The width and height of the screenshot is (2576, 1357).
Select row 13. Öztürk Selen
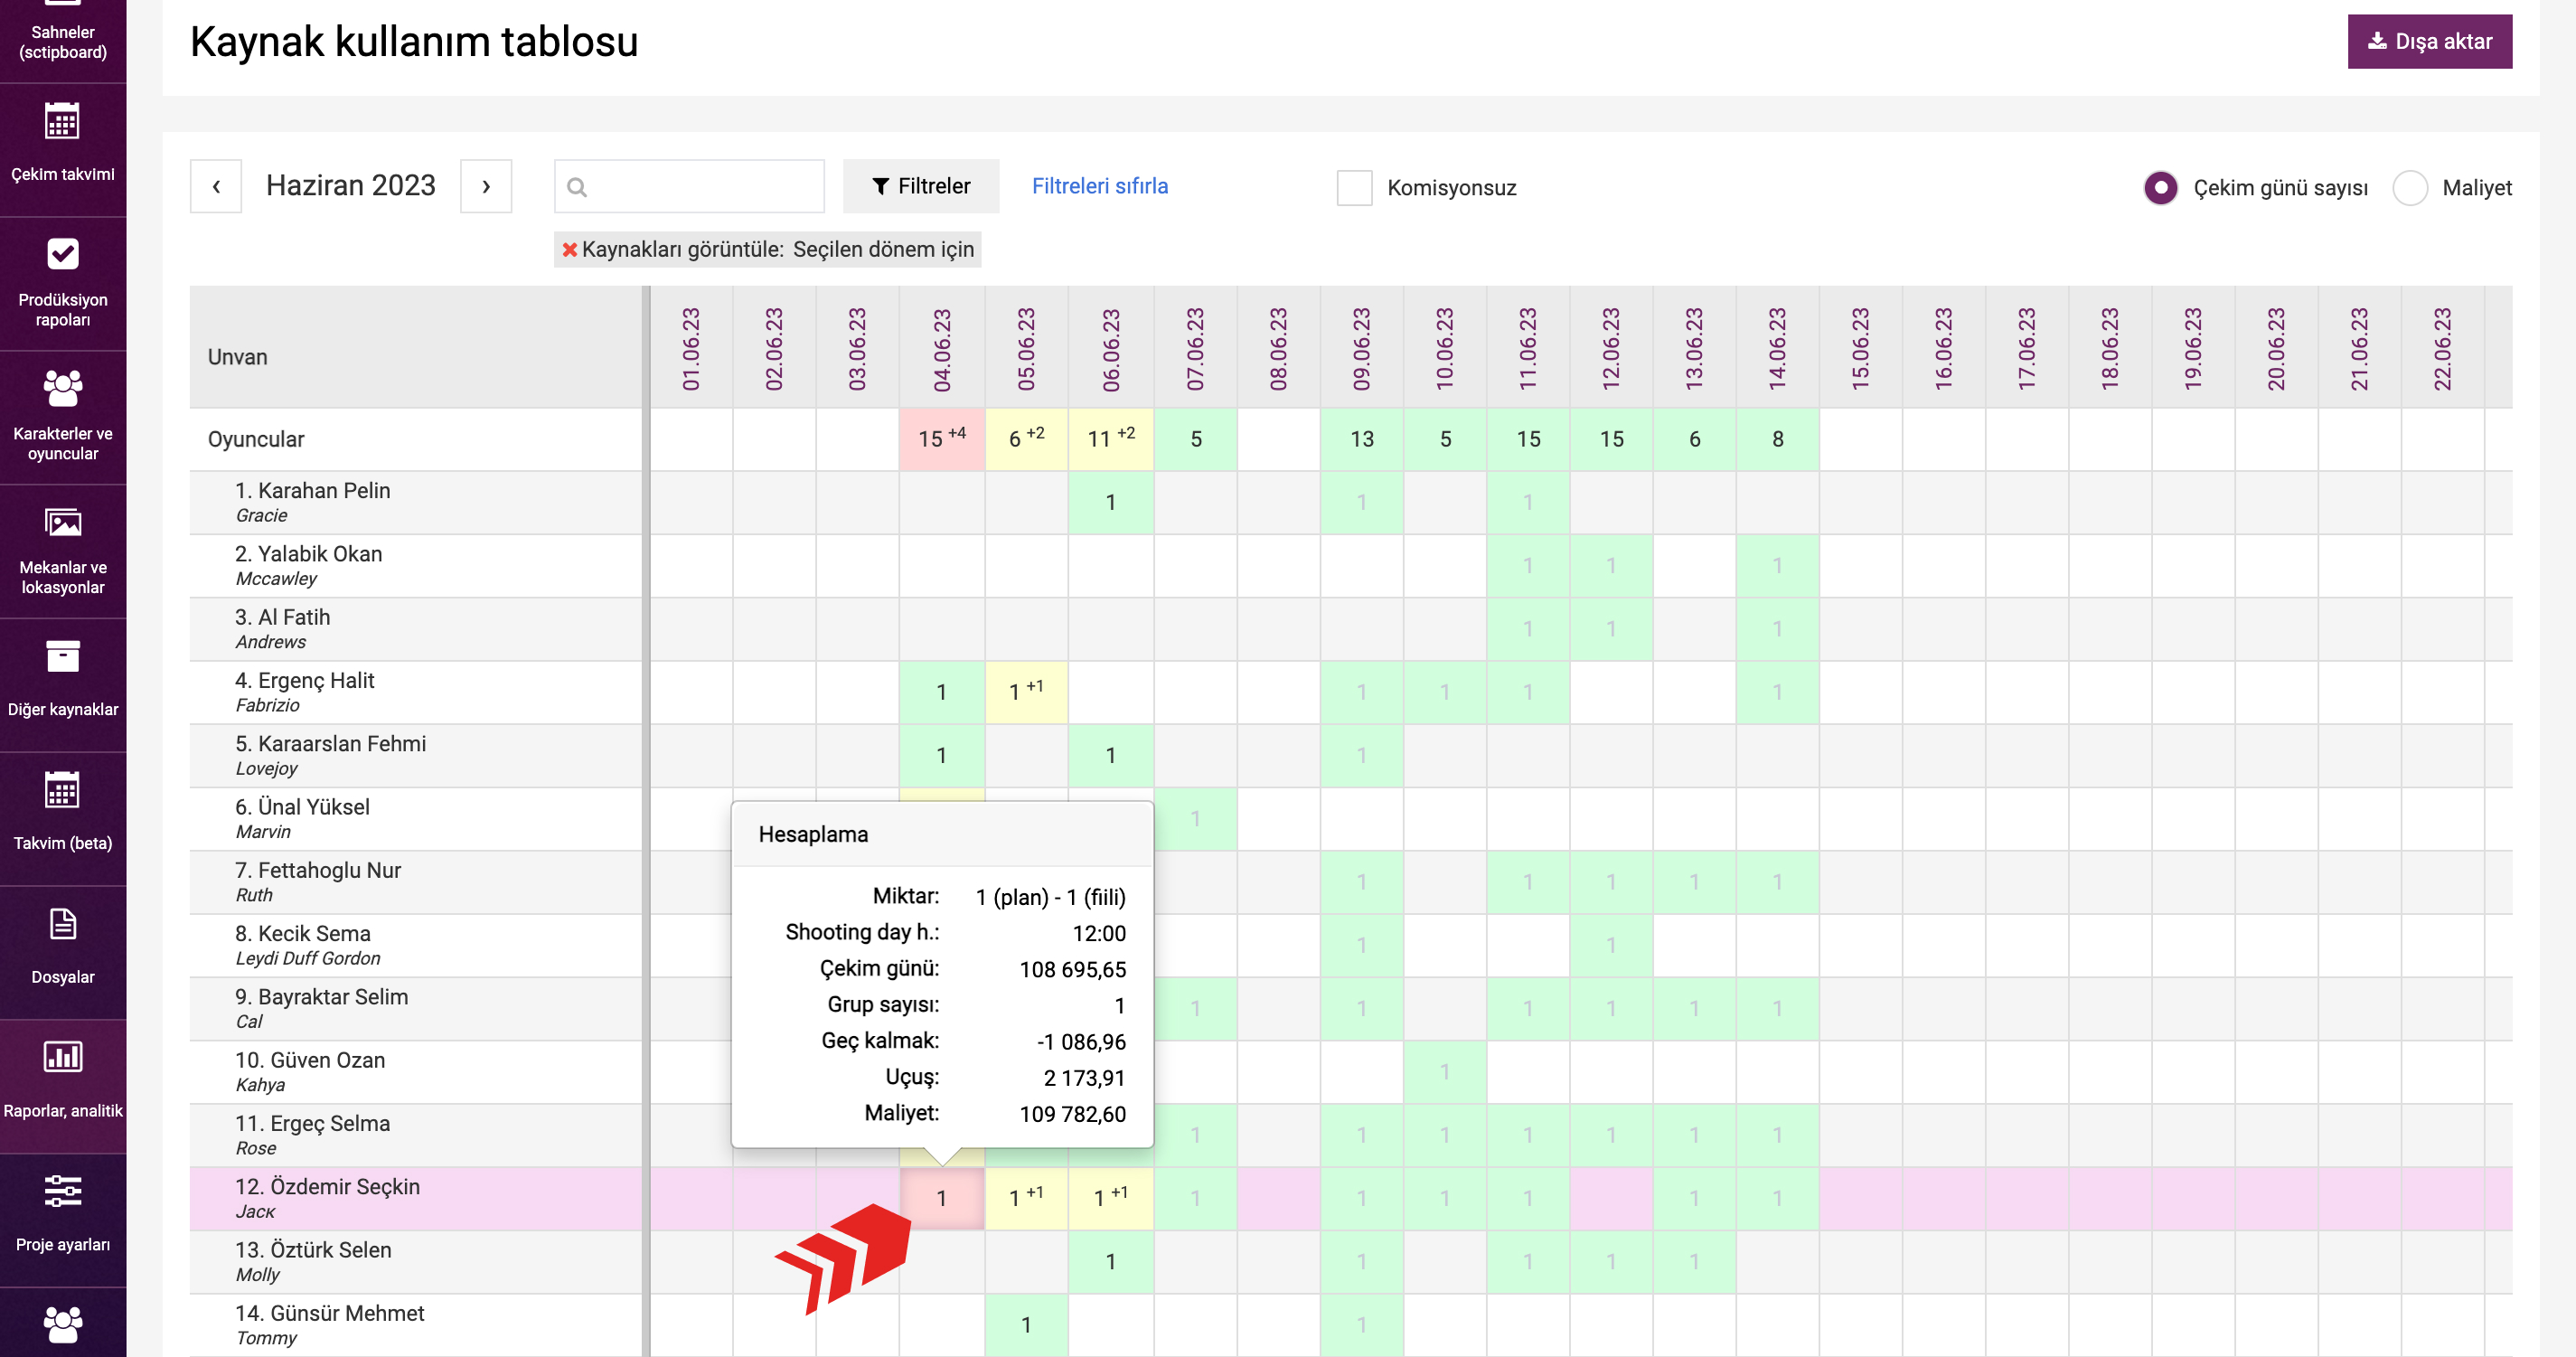coord(415,1261)
